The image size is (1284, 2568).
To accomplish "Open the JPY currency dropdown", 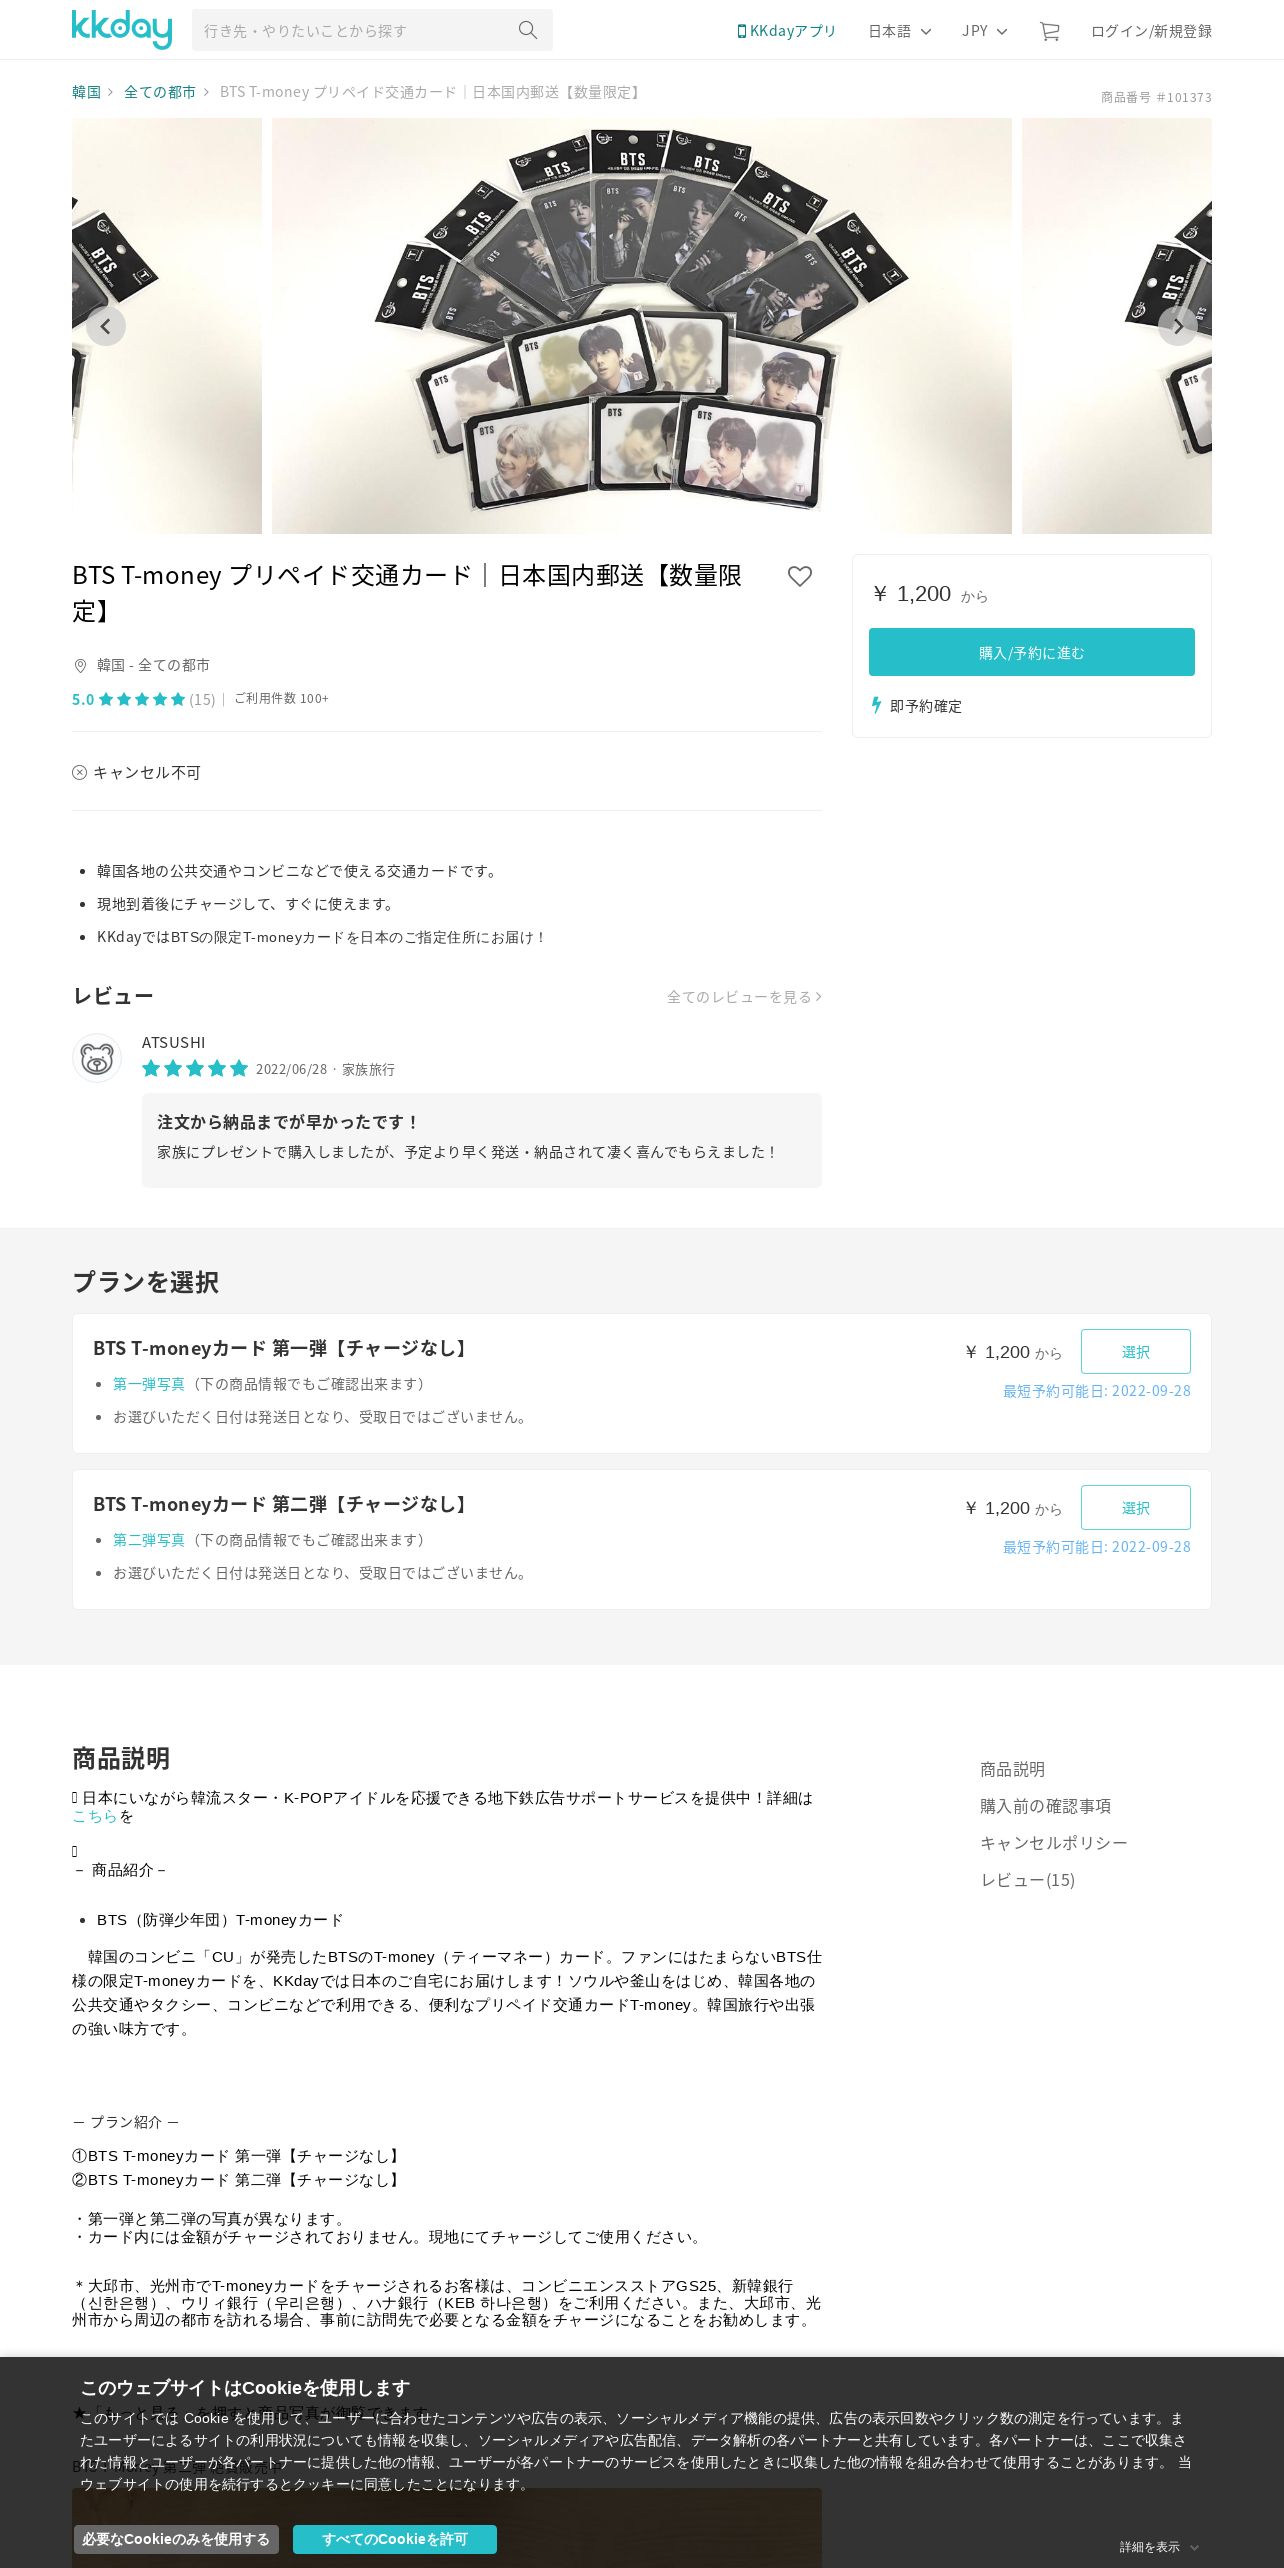I will (x=984, y=31).
